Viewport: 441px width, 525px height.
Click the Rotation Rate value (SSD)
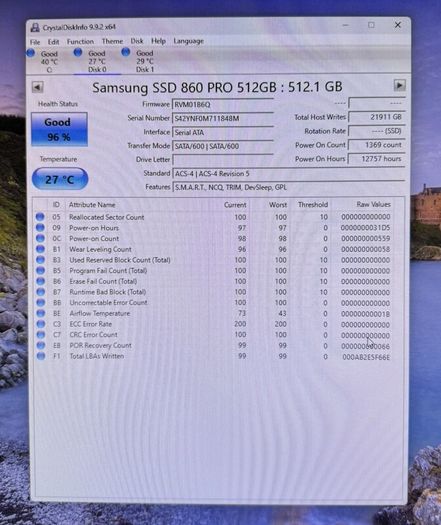377,131
